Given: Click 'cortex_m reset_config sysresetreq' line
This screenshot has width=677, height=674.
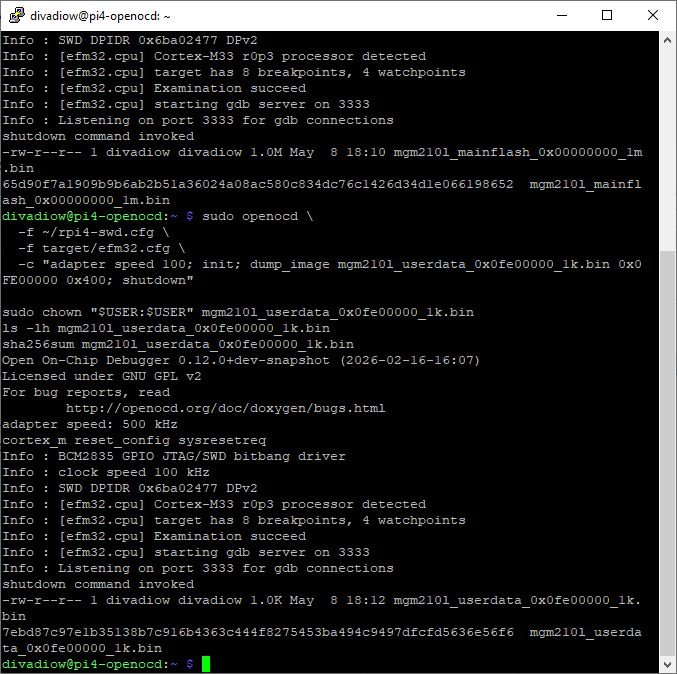Looking at the screenshot, I should pyautogui.click(x=134, y=440).
